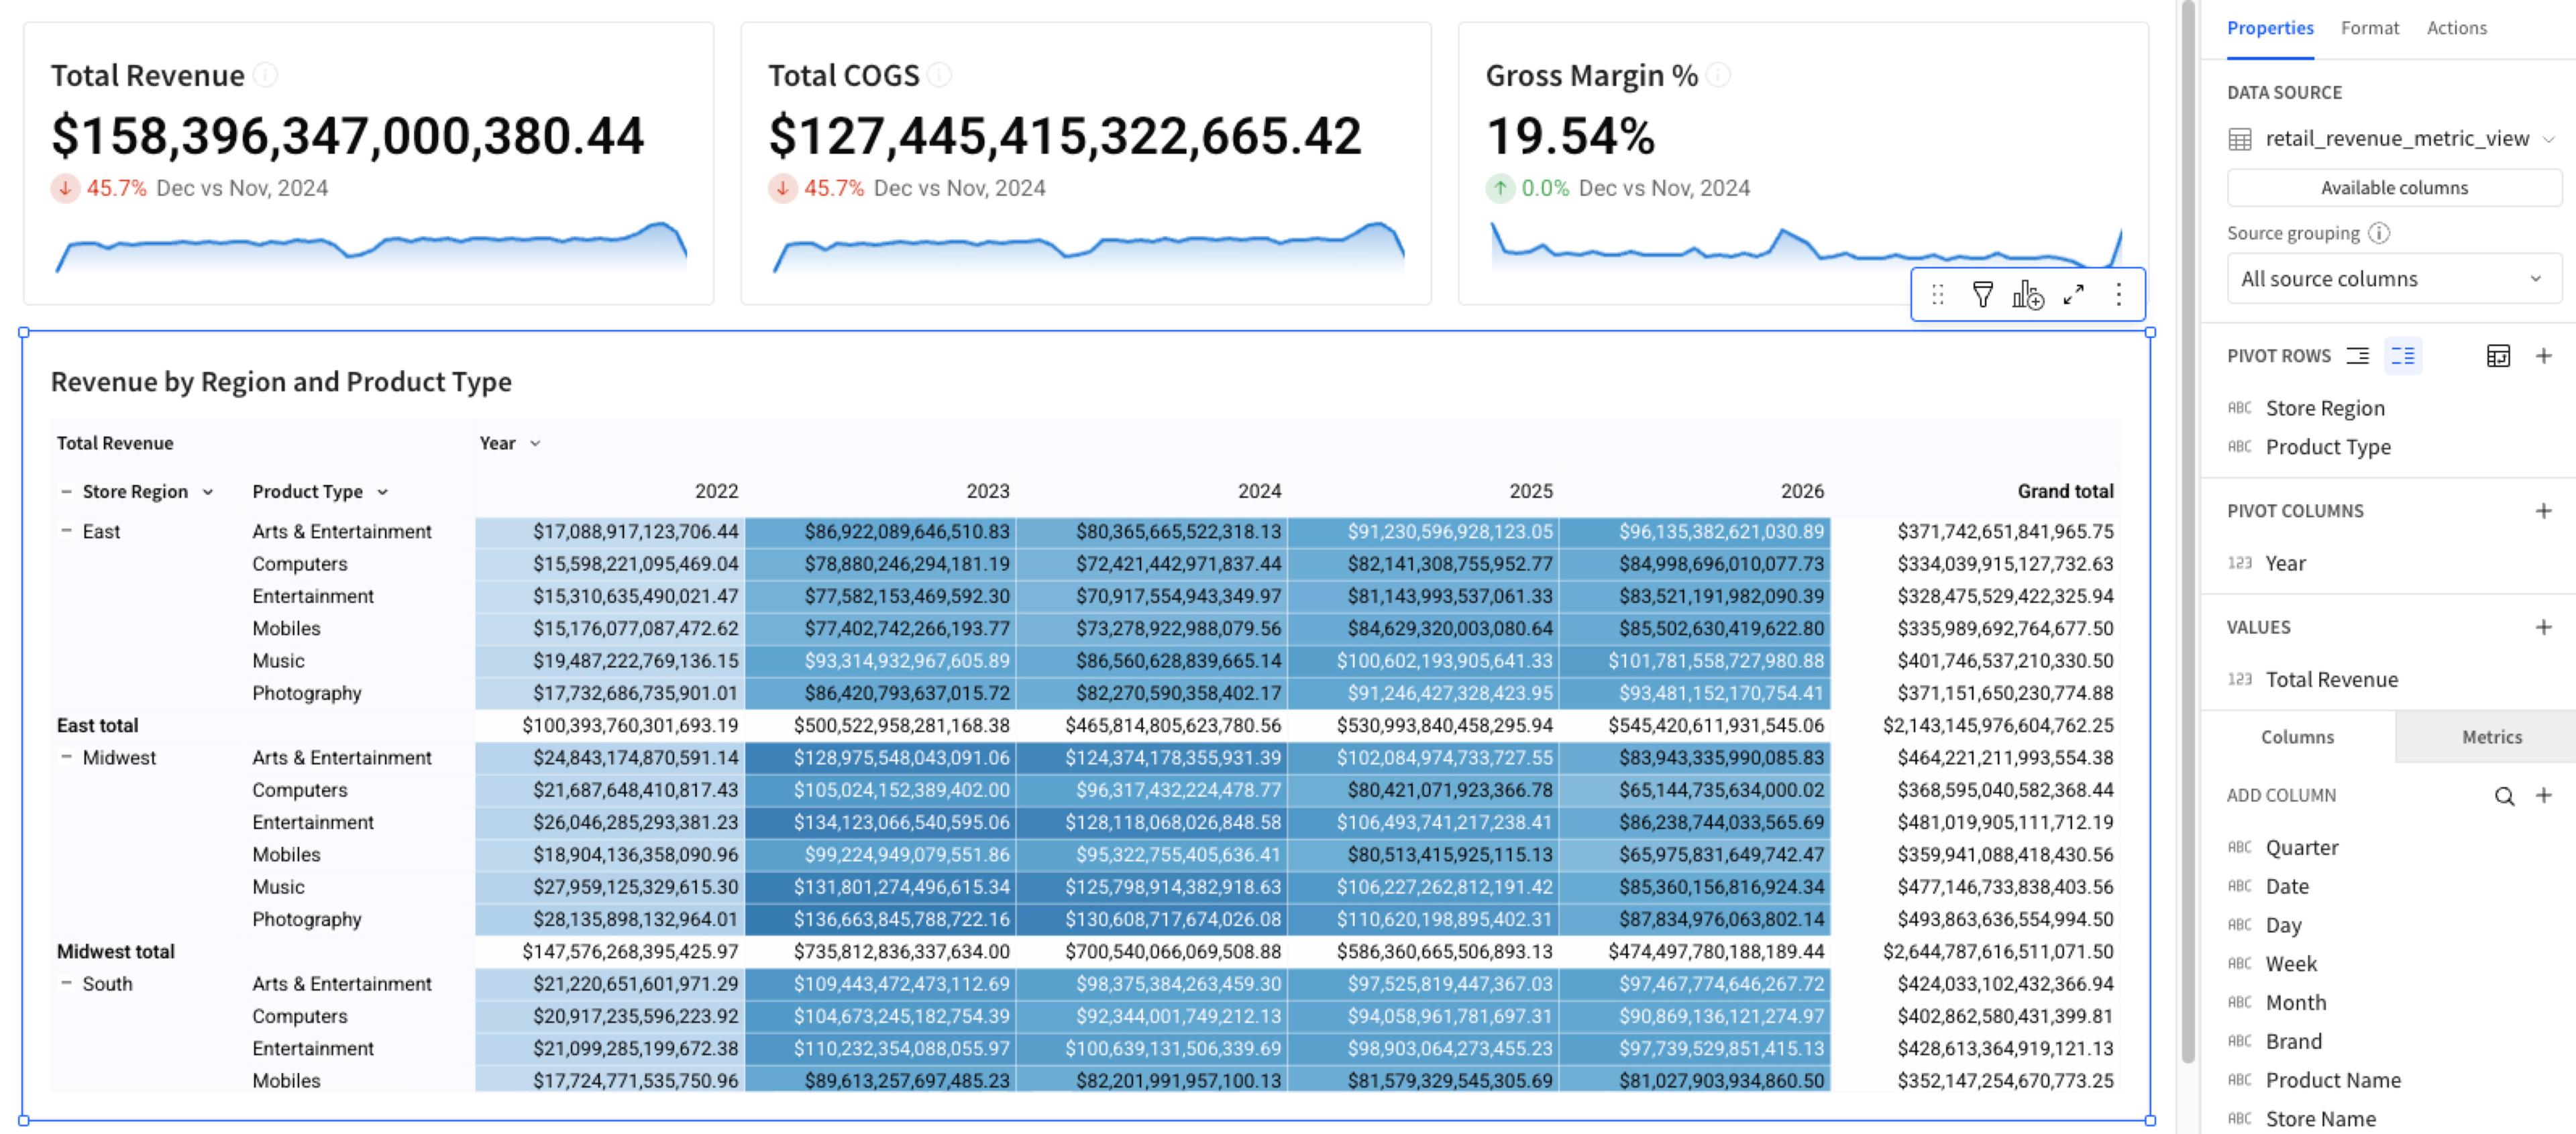Click the Gross Margin % sparkline chart
This screenshot has height=1134, width=2576.
[1806, 247]
